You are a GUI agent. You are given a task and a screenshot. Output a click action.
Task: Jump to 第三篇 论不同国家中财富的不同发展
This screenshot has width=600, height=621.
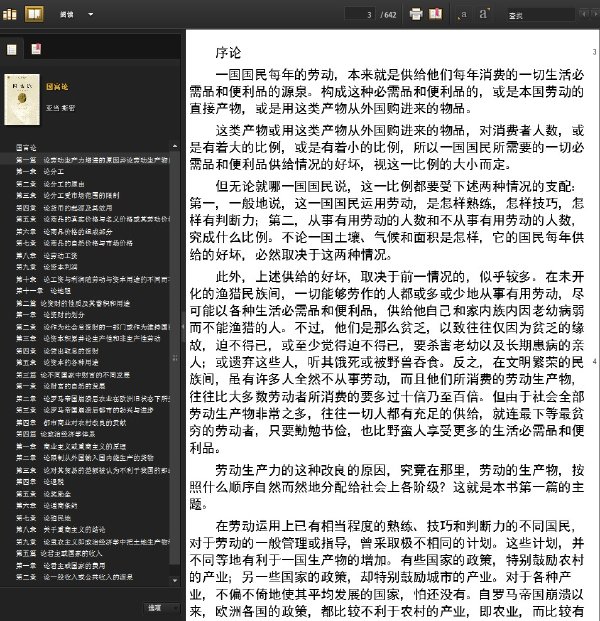73,375
